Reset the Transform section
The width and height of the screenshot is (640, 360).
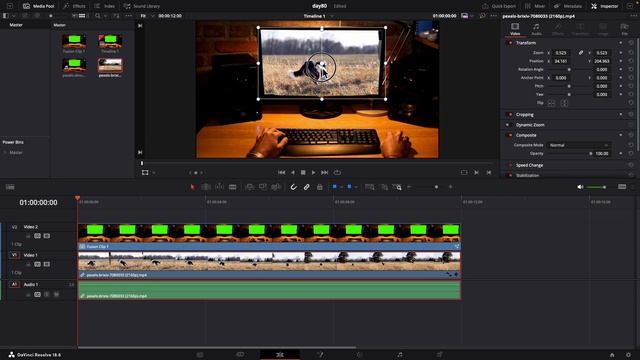tap(631, 43)
